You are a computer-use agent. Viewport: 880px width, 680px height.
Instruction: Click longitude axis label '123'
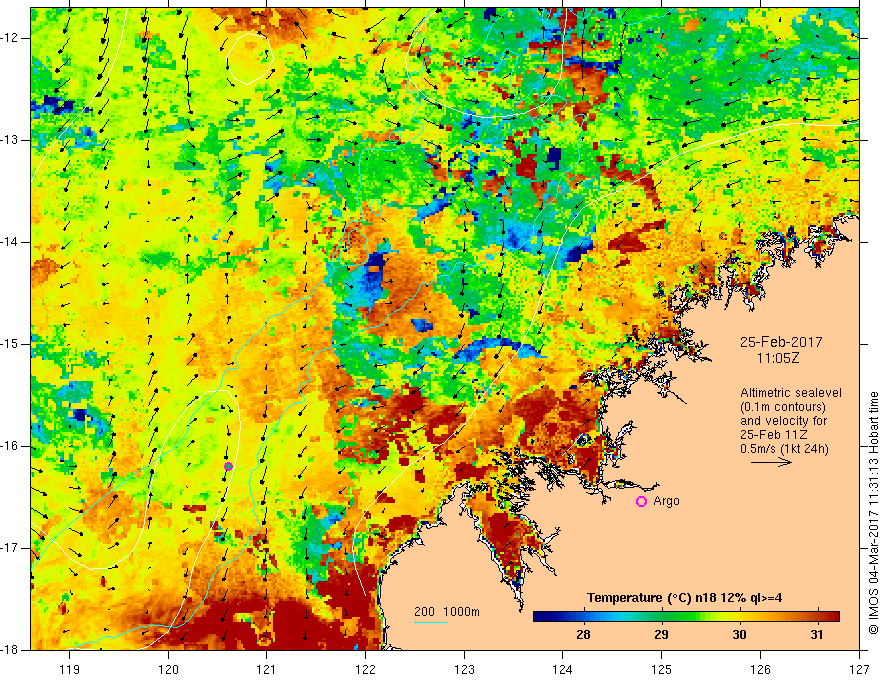pyautogui.click(x=464, y=669)
